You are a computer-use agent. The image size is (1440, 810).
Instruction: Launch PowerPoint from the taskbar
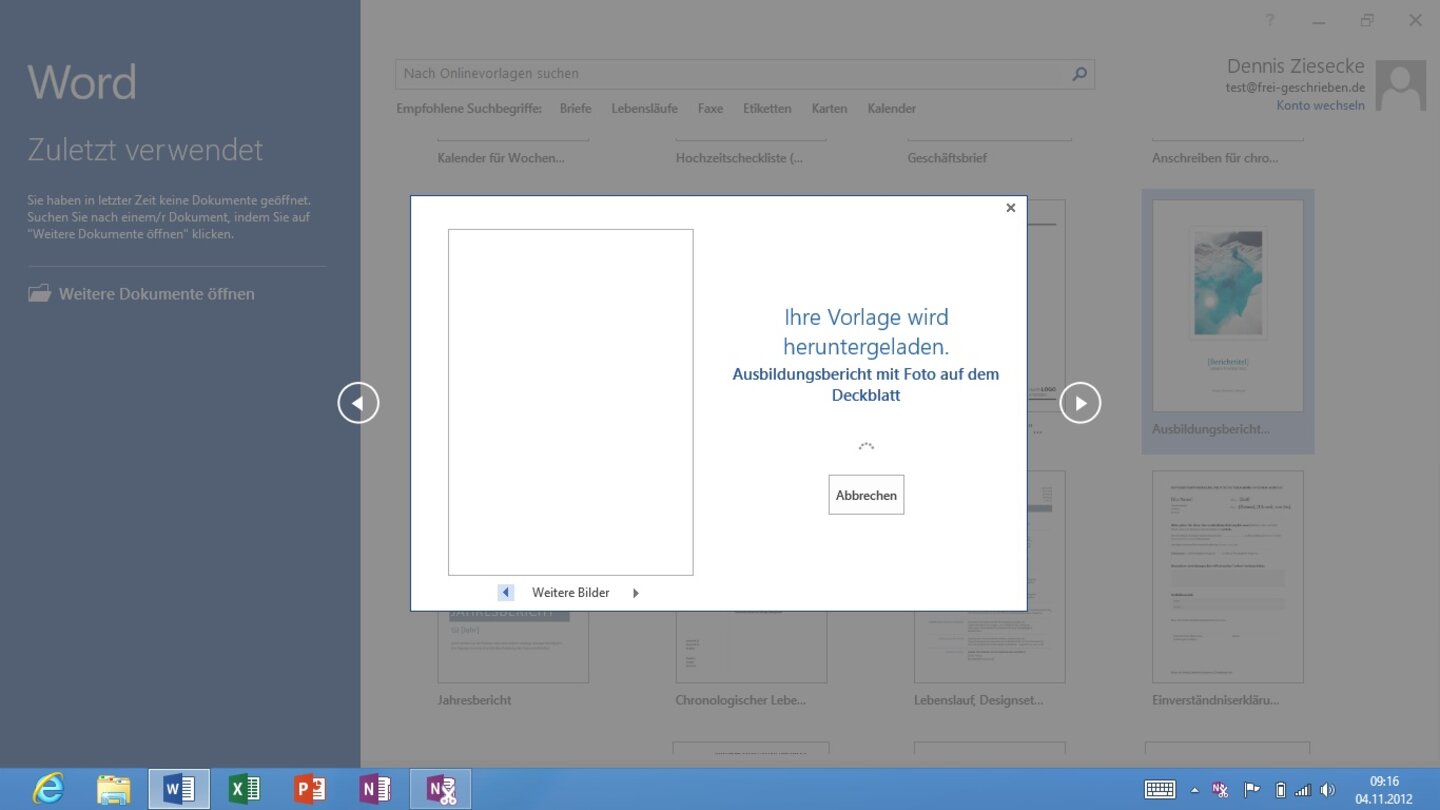[x=310, y=789]
